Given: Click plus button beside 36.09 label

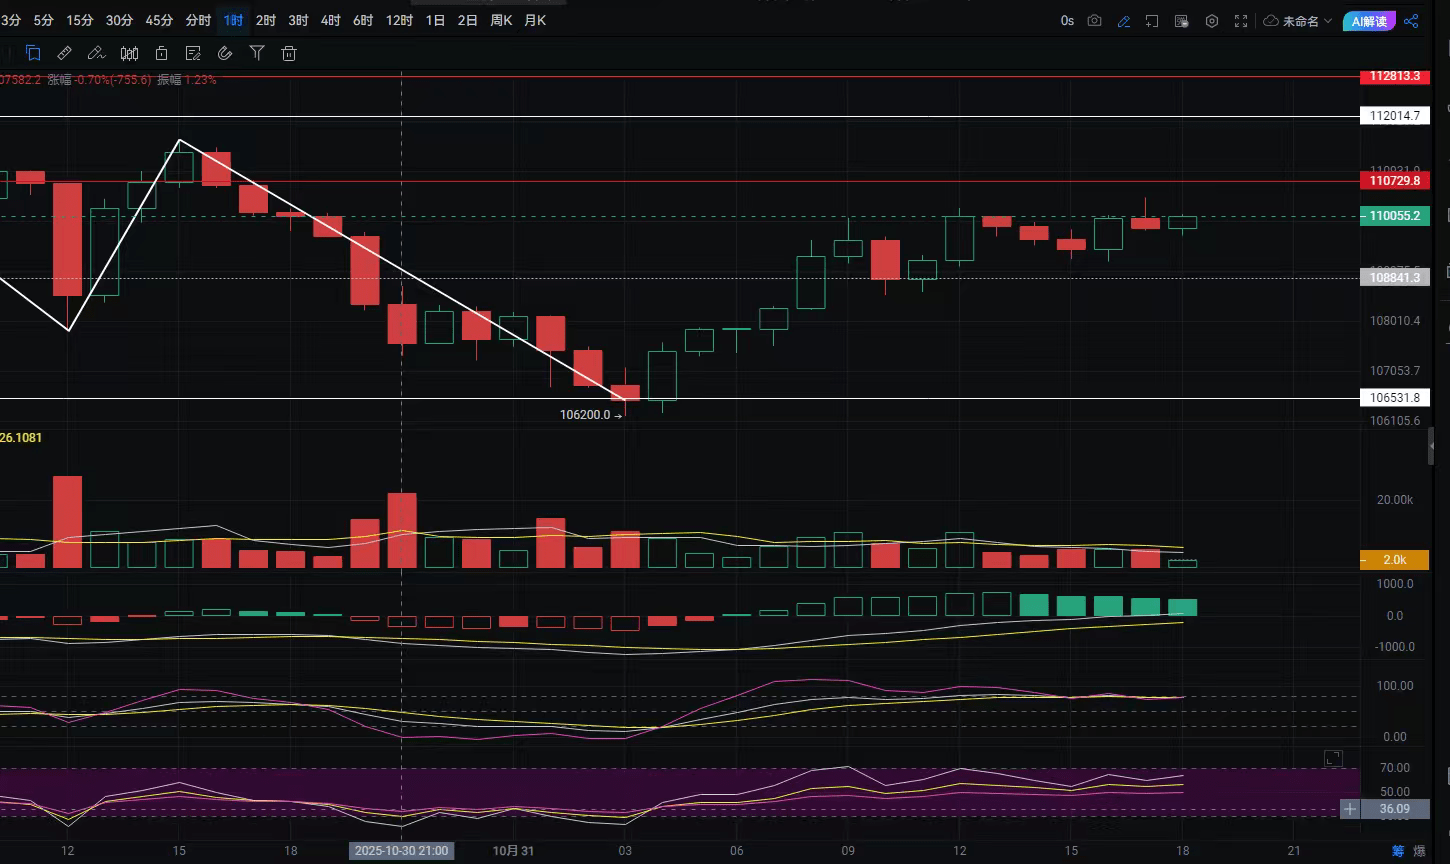Looking at the screenshot, I should (x=1350, y=809).
